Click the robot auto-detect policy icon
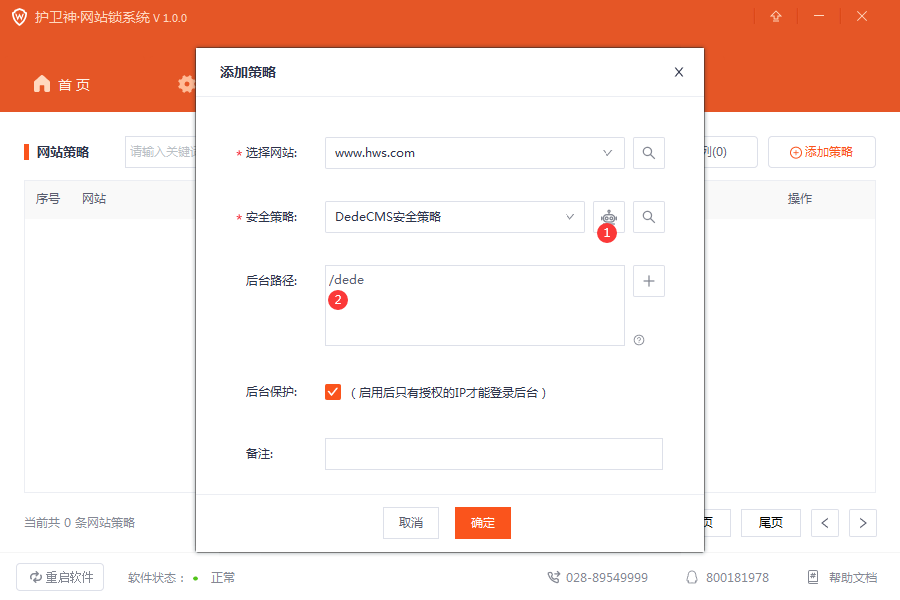The width and height of the screenshot is (900, 600). 608,216
